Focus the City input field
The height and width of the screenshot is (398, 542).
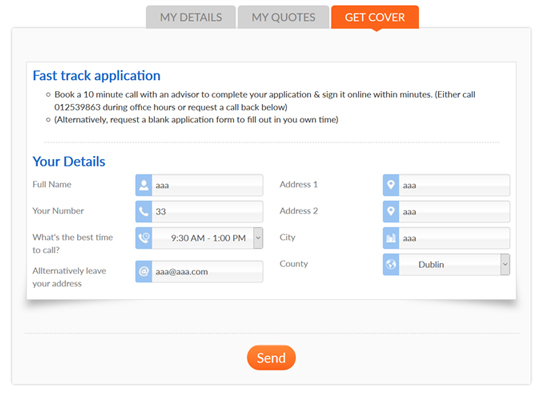(455, 238)
